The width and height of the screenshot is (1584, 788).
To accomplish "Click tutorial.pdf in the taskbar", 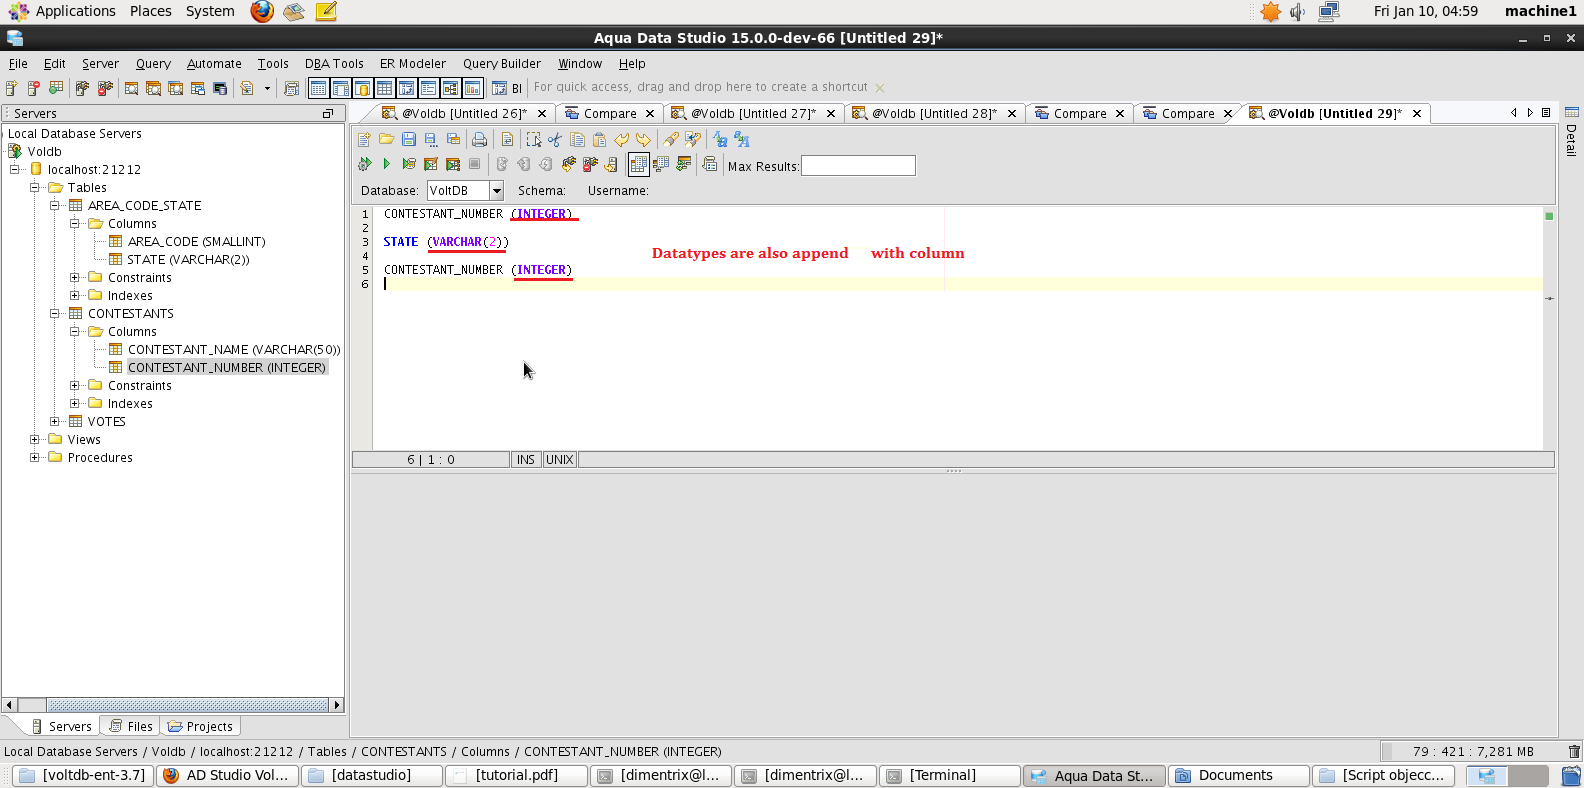I will point(516,775).
